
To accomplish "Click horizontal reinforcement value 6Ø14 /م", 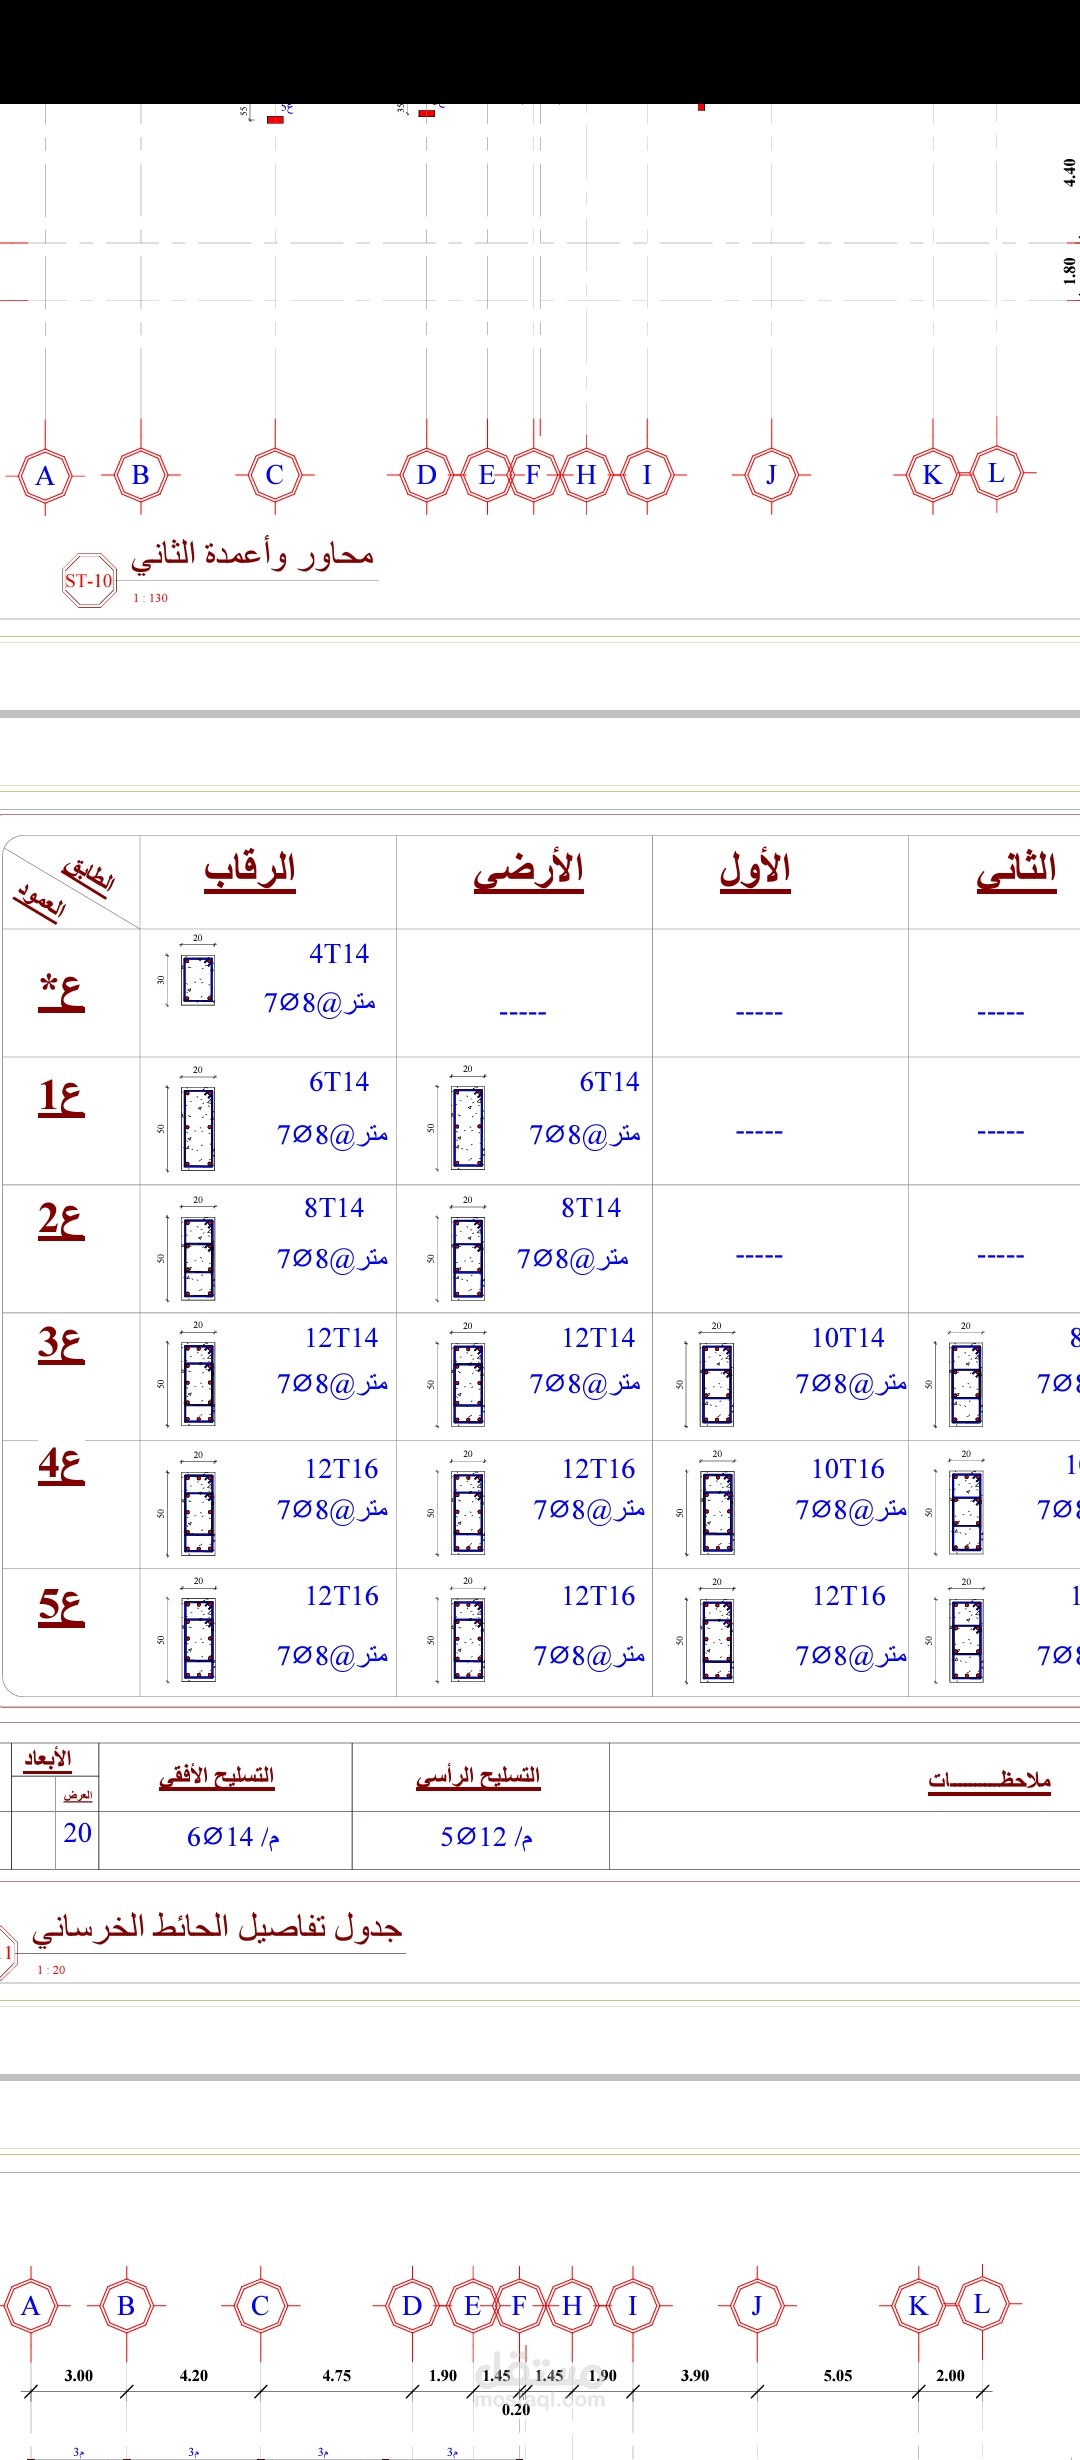I will 233,1836.
